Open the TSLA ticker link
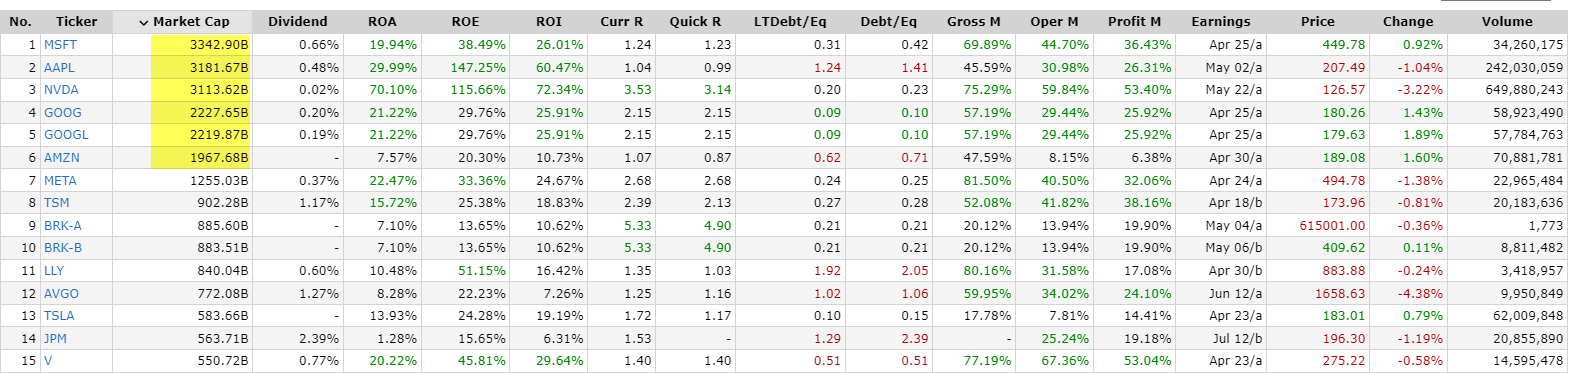 [59, 316]
